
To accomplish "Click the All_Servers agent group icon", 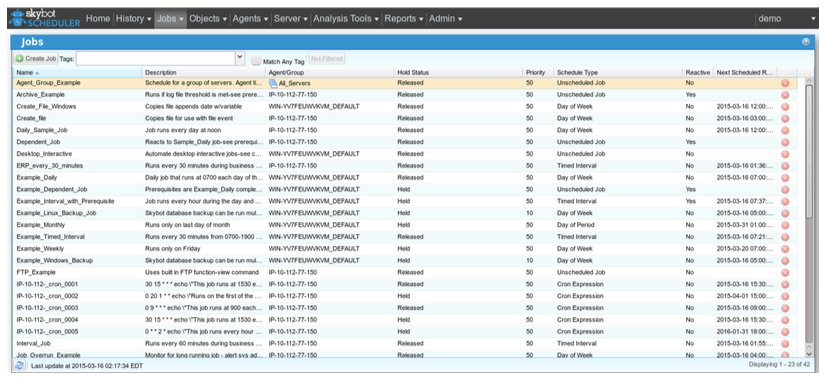I will coord(273,83).
